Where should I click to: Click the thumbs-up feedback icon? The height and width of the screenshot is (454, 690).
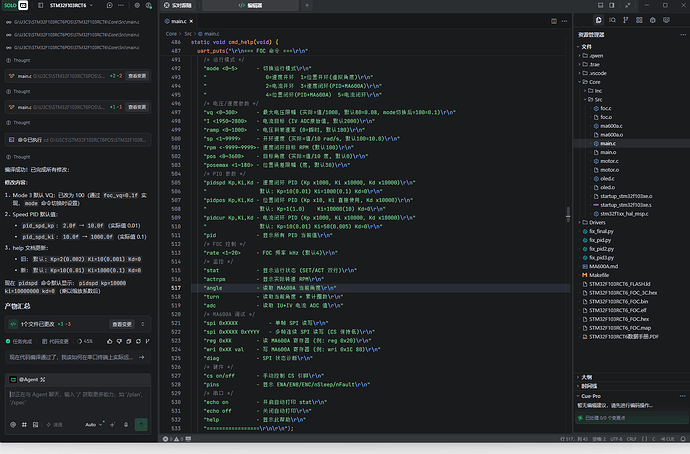coord(110,341)
